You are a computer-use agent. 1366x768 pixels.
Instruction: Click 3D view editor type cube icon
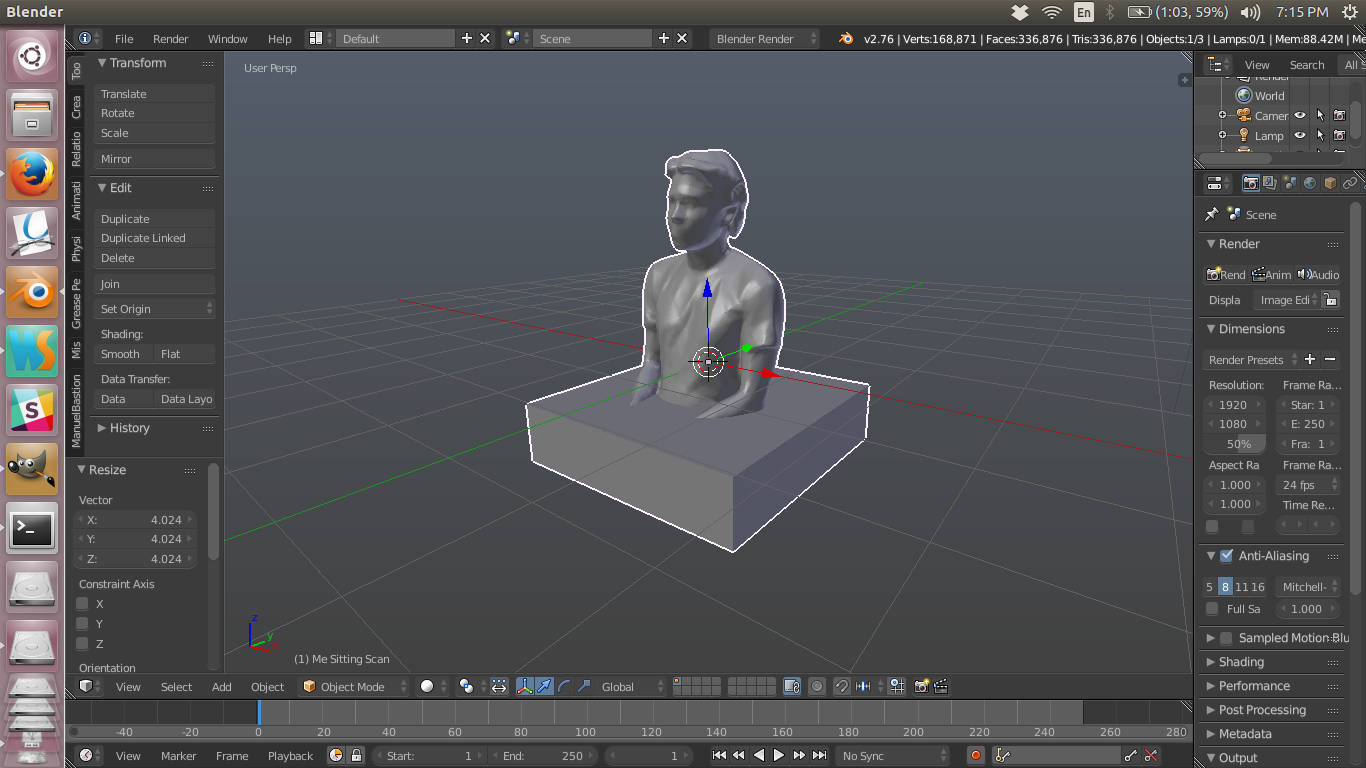coord(89,686)
